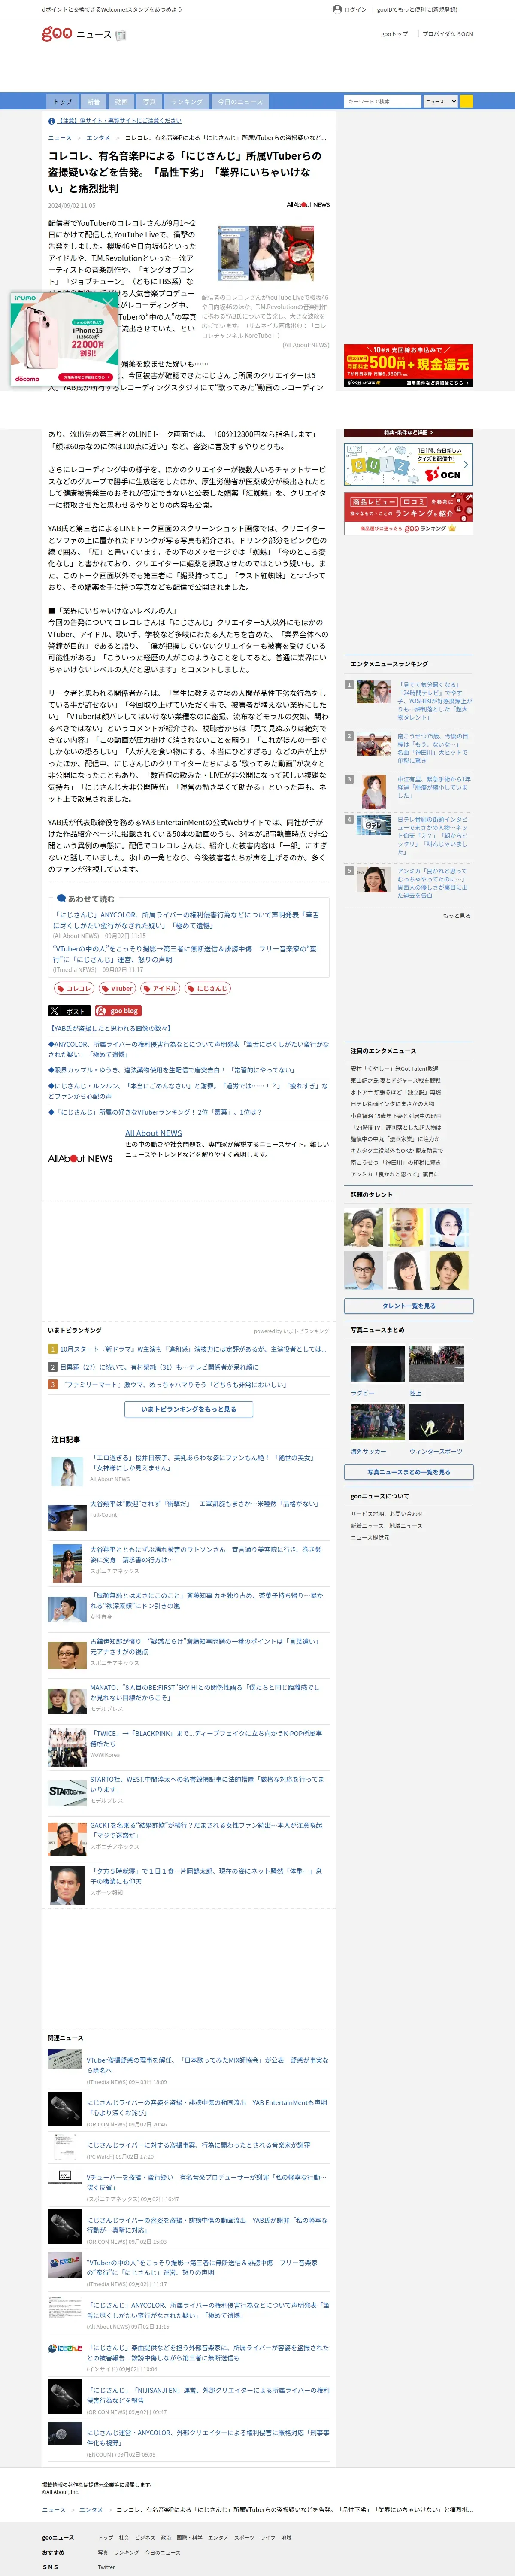Open the first talent portrait in 話題のタレント

pyautogui.click(x=363, y=1227)
